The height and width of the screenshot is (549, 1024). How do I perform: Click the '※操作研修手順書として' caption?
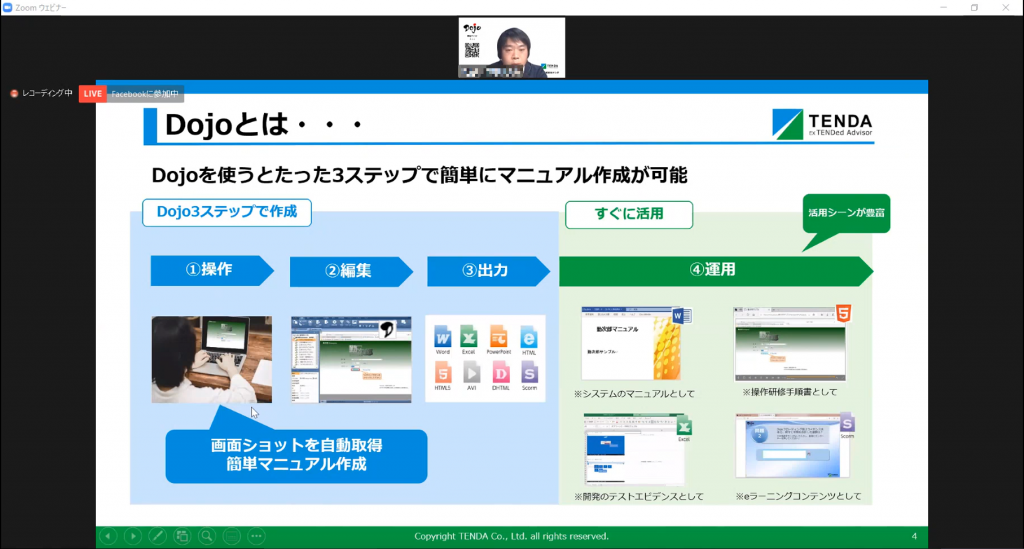tap(790, 392)
